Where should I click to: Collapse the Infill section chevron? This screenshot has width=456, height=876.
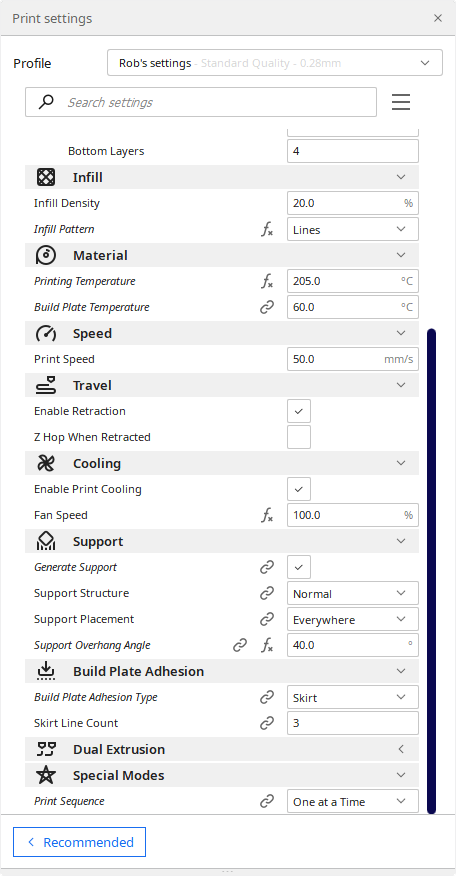pyautogui.click(x=401, y=177)
